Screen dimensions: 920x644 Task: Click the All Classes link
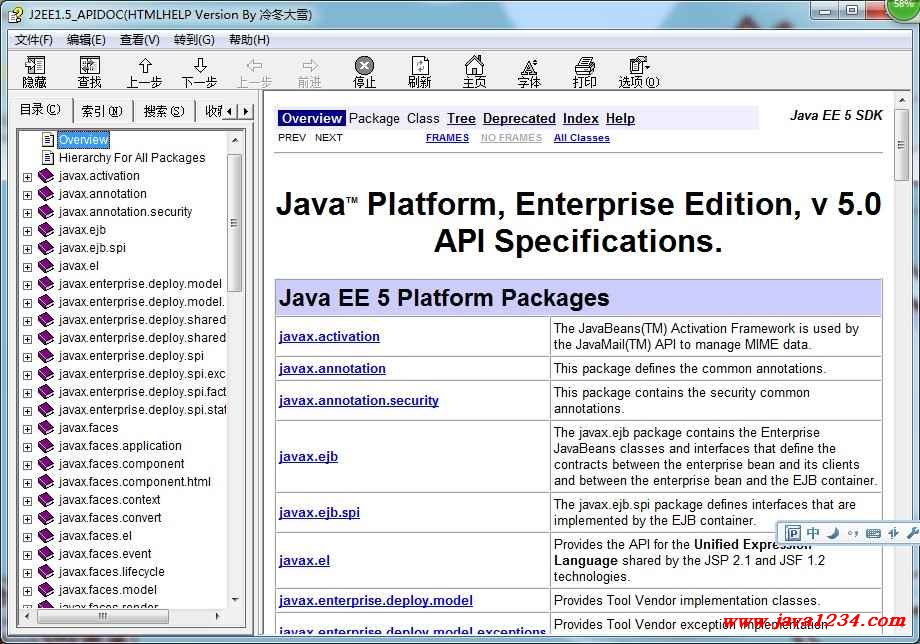click(581, 138)
